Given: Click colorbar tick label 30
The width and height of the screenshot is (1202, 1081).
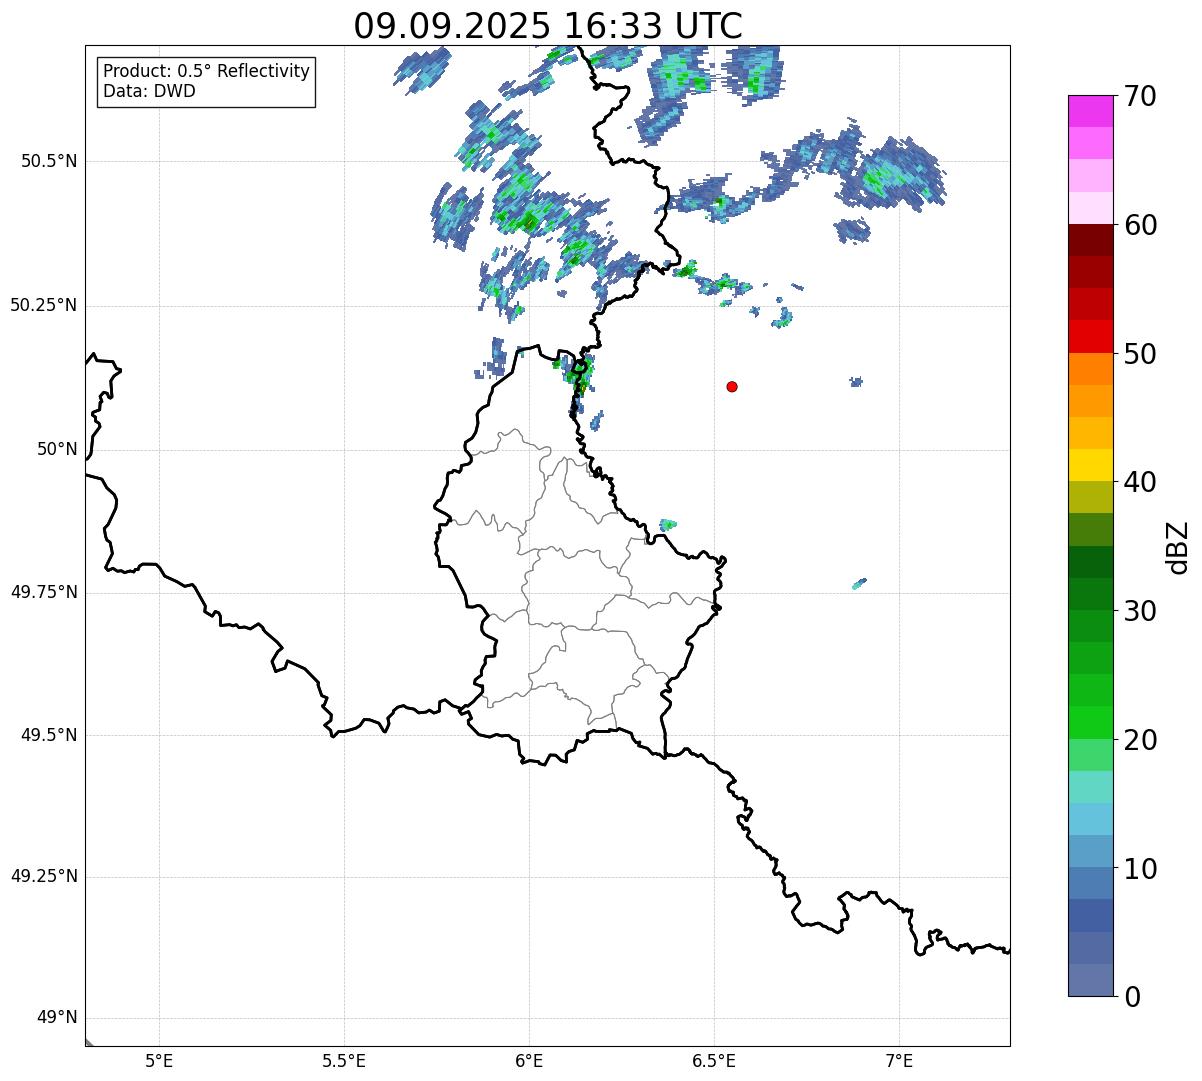Looking at the screenshot, I should pyautogui.click(x=1139, y=611).
